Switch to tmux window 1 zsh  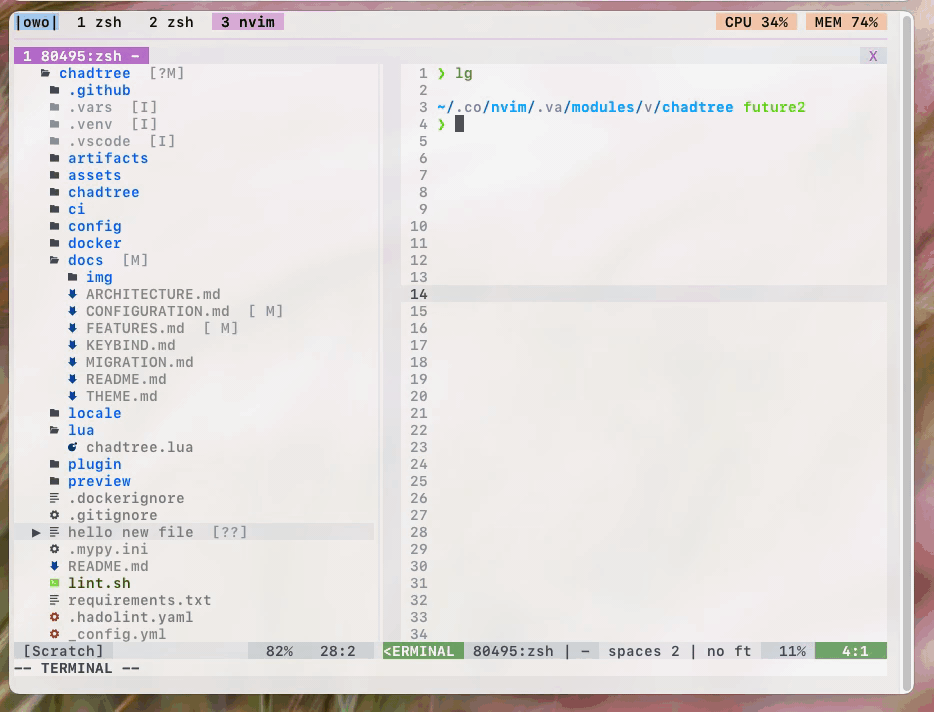point(99,22)
